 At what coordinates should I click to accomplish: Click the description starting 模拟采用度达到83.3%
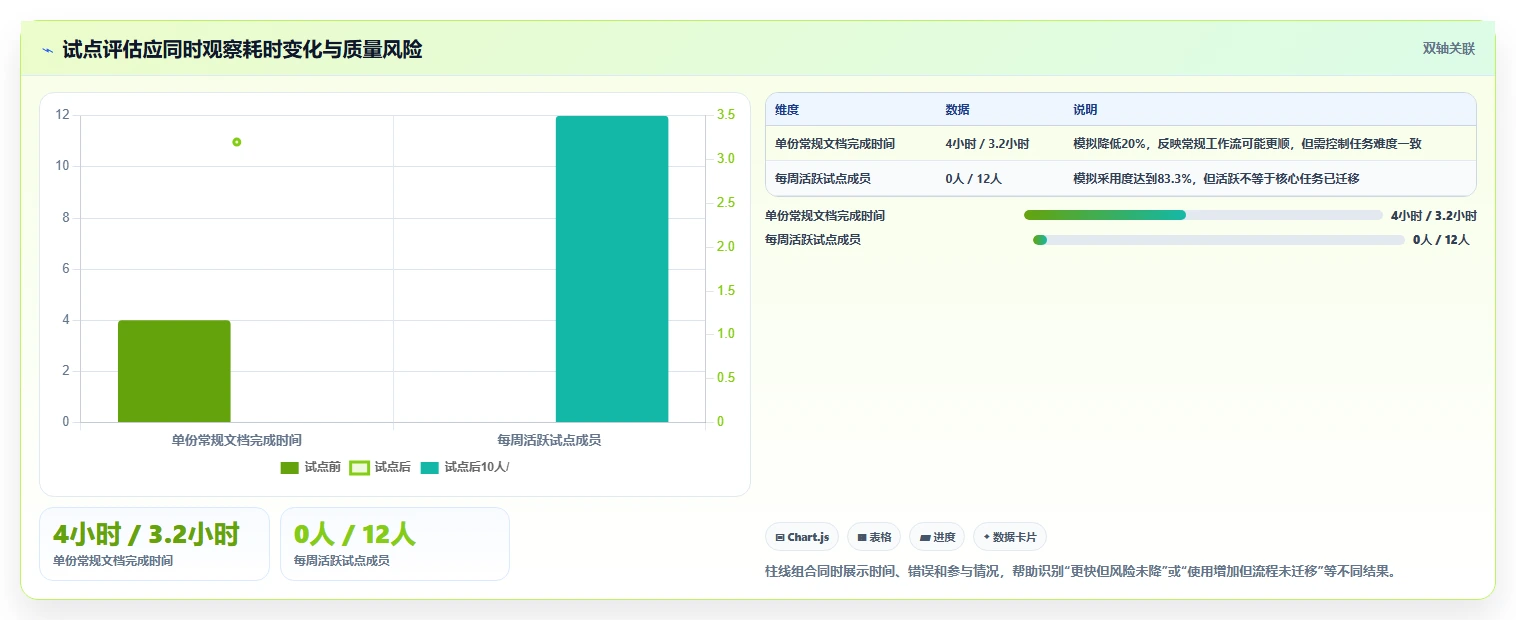[x=1216, y=179]
